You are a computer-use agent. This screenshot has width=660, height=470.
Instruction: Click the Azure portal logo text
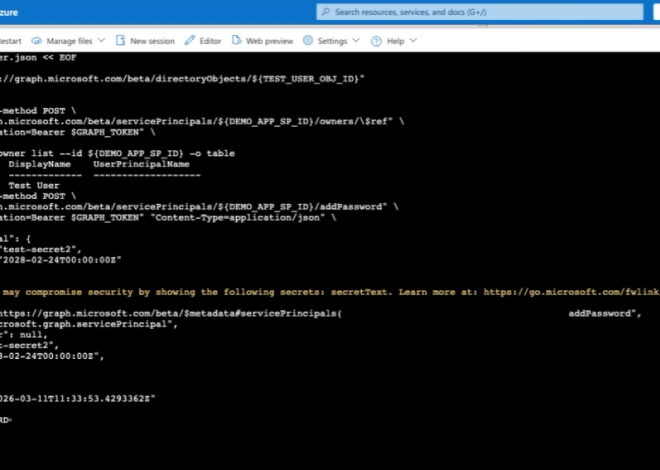(x=9, y=12)
